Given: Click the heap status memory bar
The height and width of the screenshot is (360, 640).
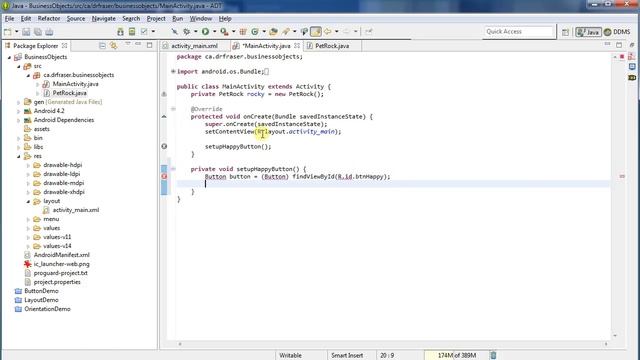Looking at the screenshot, I should pyautogui.click(x=456, y=355).
